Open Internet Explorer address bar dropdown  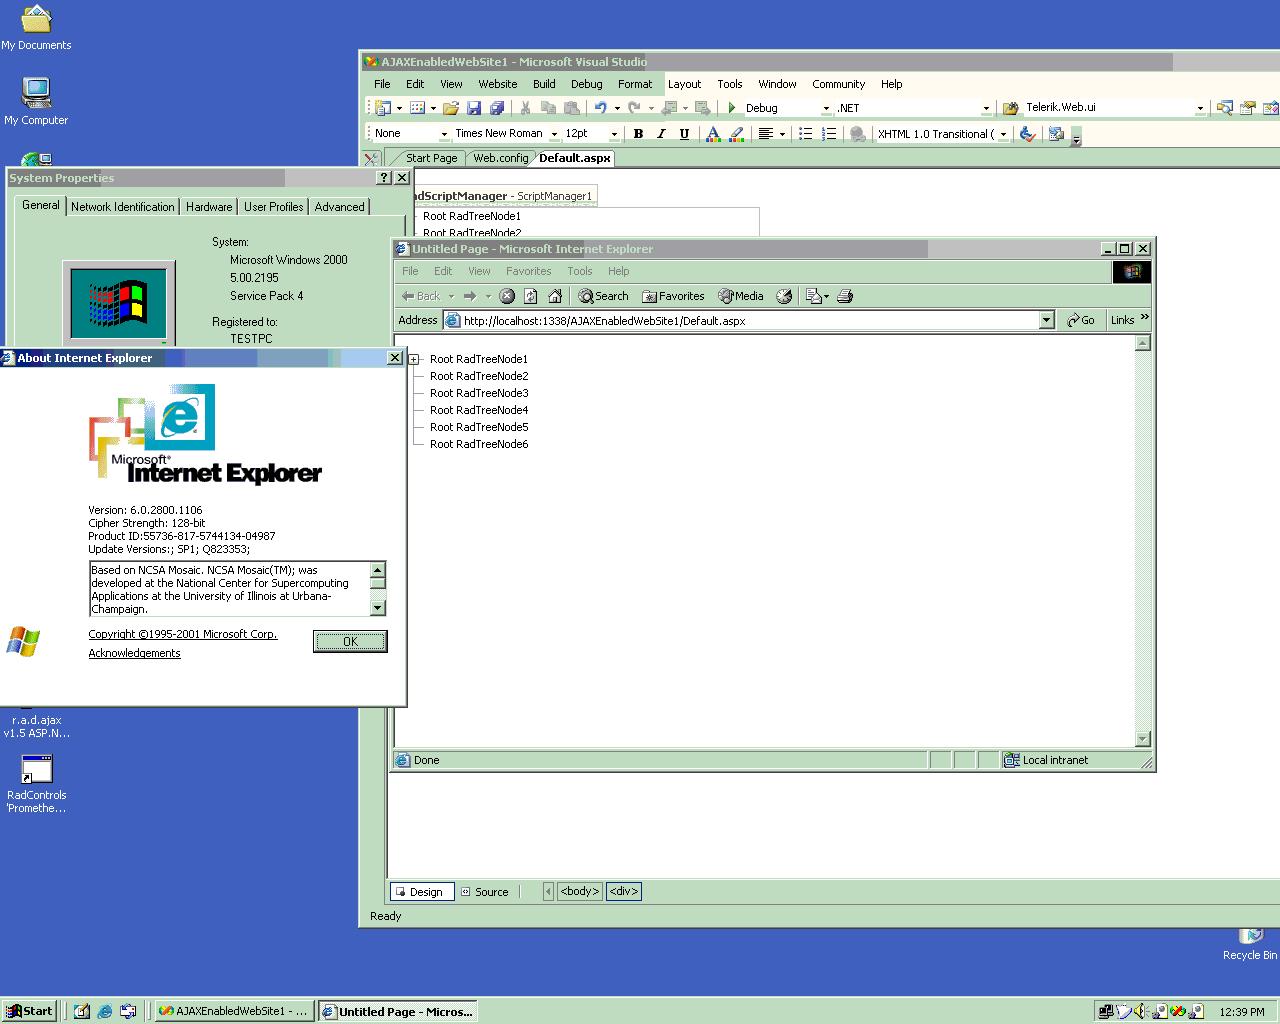1046,320
